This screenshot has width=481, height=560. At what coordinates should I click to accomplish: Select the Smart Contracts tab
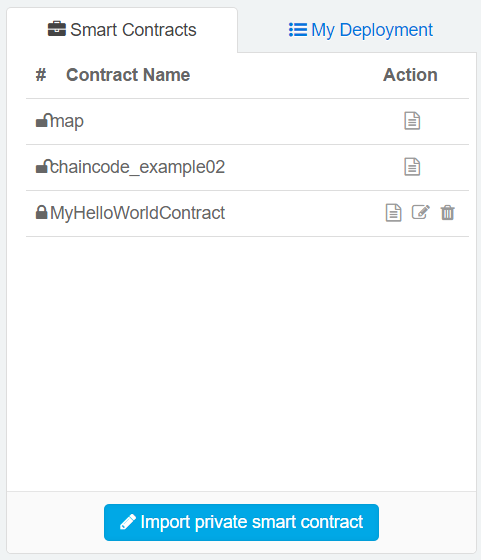click(x=122, y=30)
